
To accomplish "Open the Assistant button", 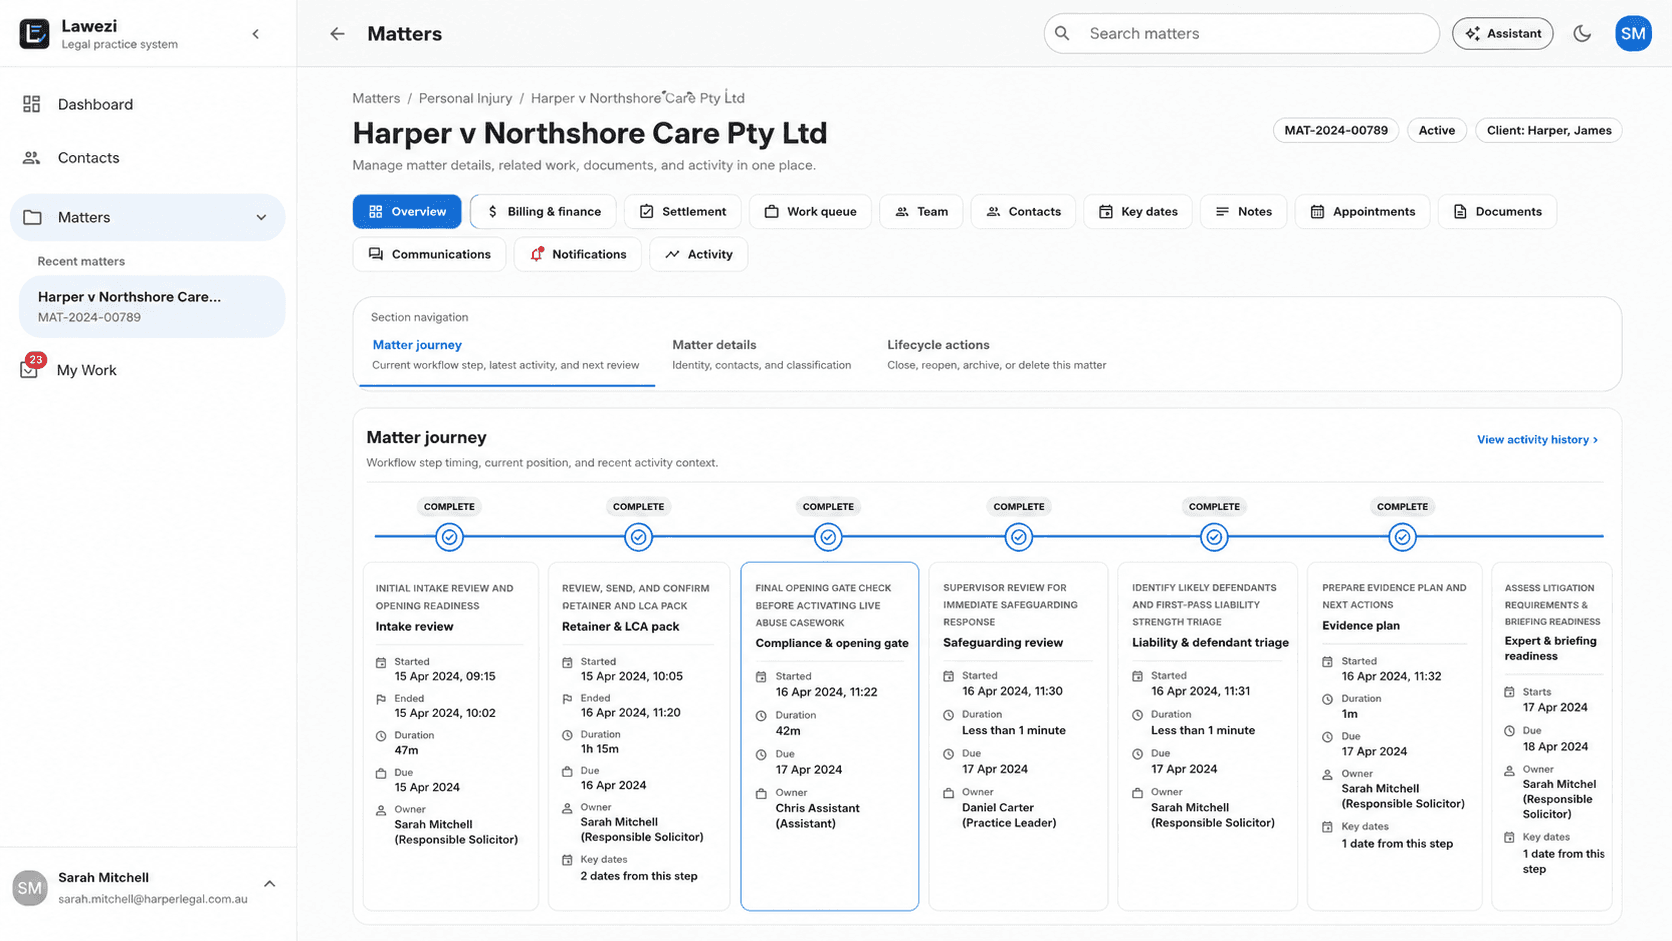I will pyautogui.click(x=1502, y=33).
